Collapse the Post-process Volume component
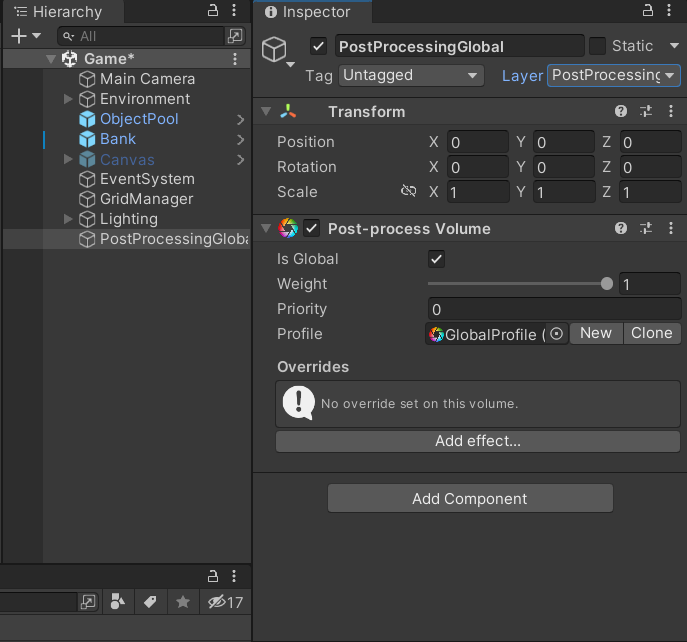Screen dimensions: 687x642 pyautogui.click(x=266, y=228)
